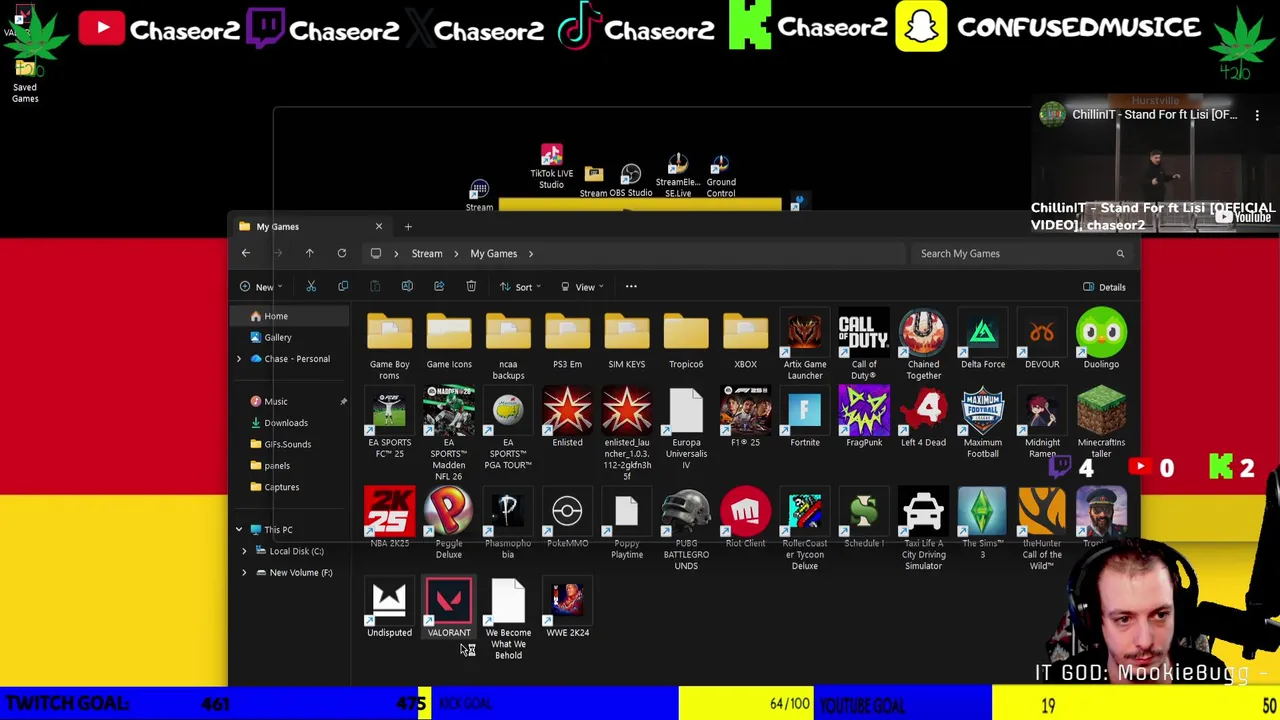Open the View dropdown
Screen dimensions: 1280x720
[581, 287]
